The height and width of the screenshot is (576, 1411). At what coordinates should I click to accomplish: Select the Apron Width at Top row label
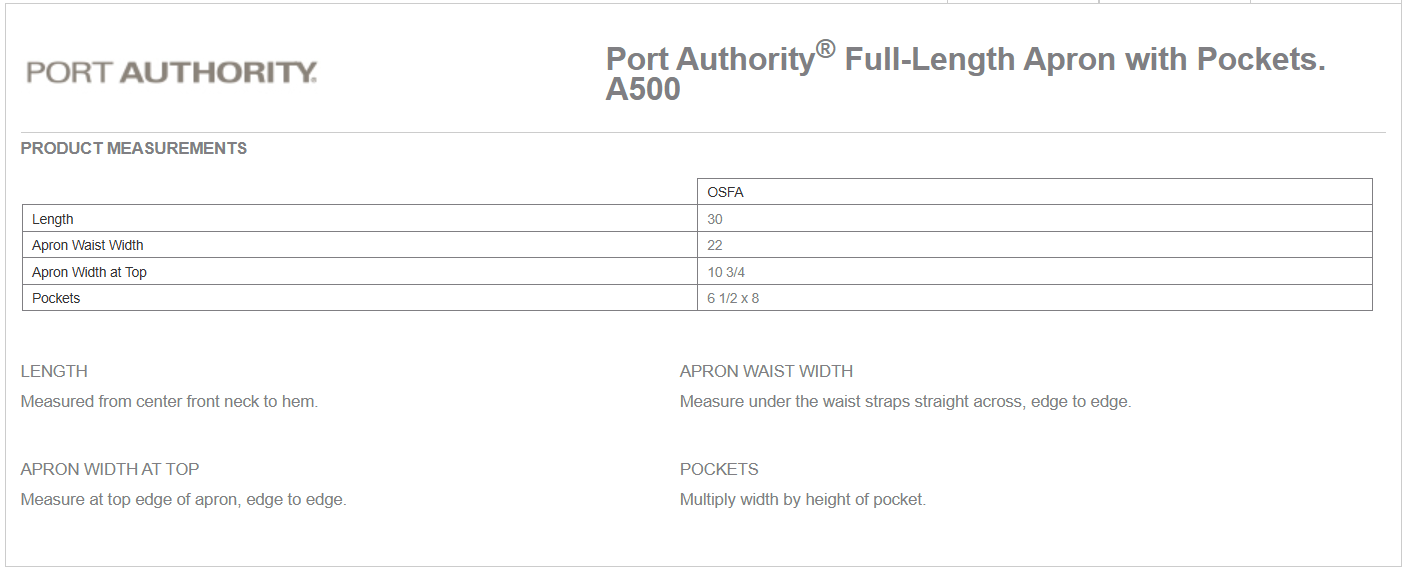pyautogui.click(x=89, y=272)
